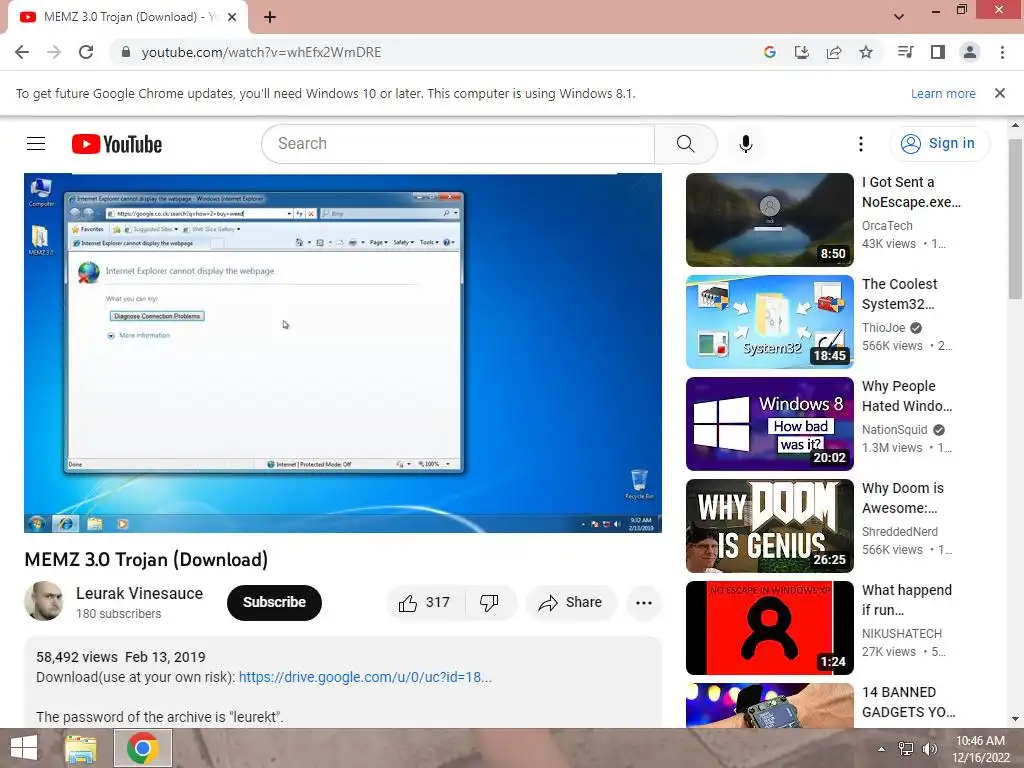Open the drive.google.com download link
The width and height of the screenshot is (1024, 768).
(x=365, y=677)
